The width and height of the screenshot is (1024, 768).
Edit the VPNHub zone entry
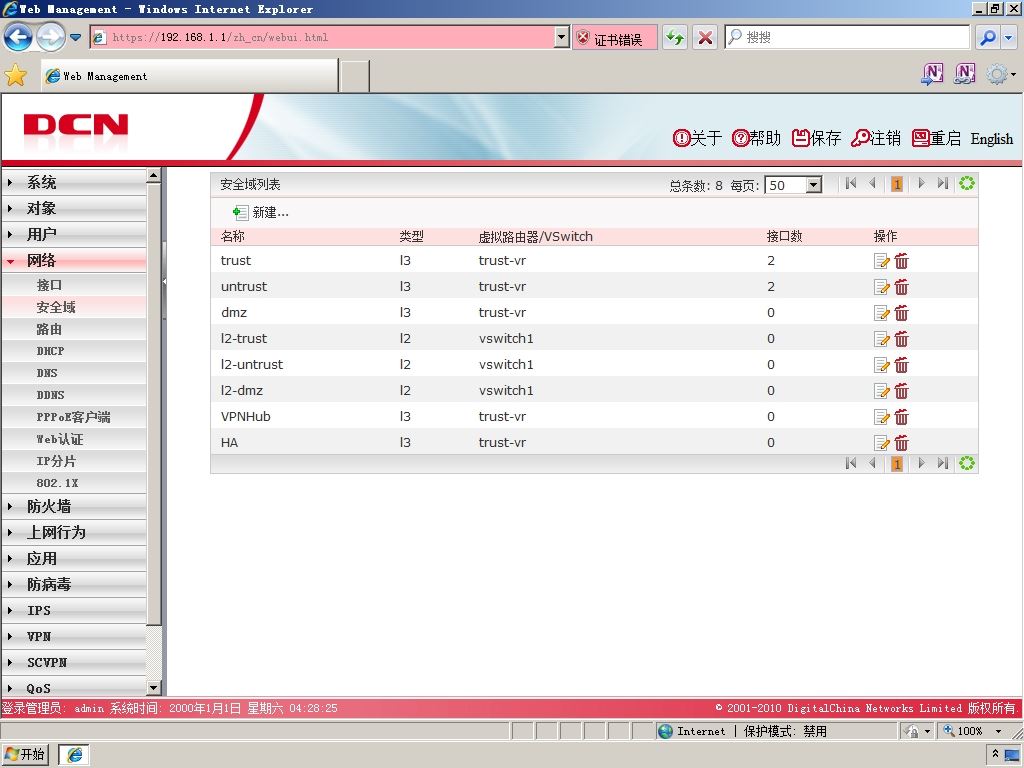pyautogui.click(x=881, y=417)
